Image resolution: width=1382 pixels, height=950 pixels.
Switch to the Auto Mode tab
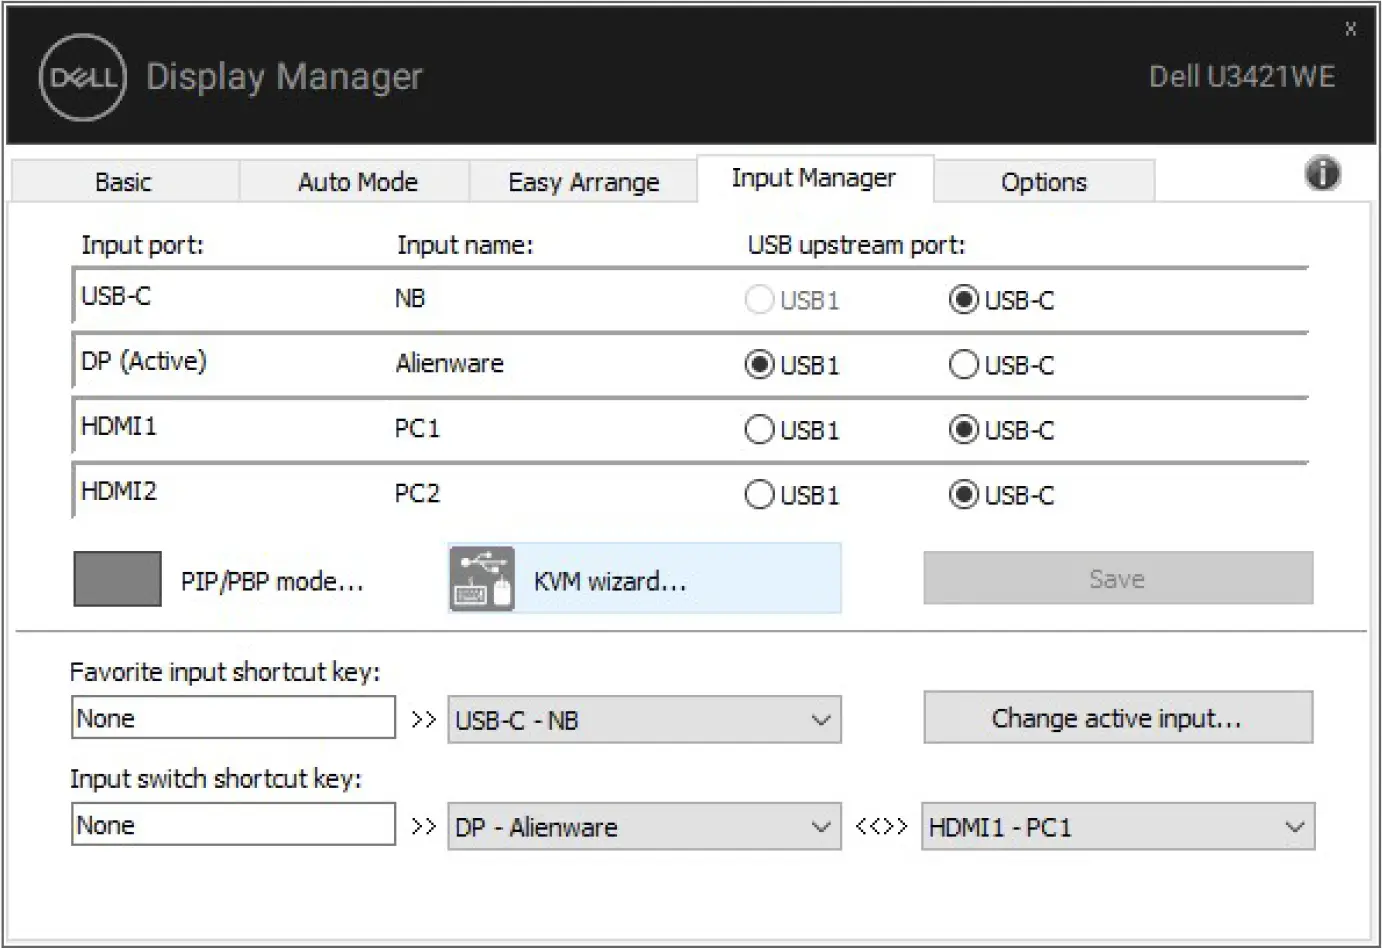[357, 181]
